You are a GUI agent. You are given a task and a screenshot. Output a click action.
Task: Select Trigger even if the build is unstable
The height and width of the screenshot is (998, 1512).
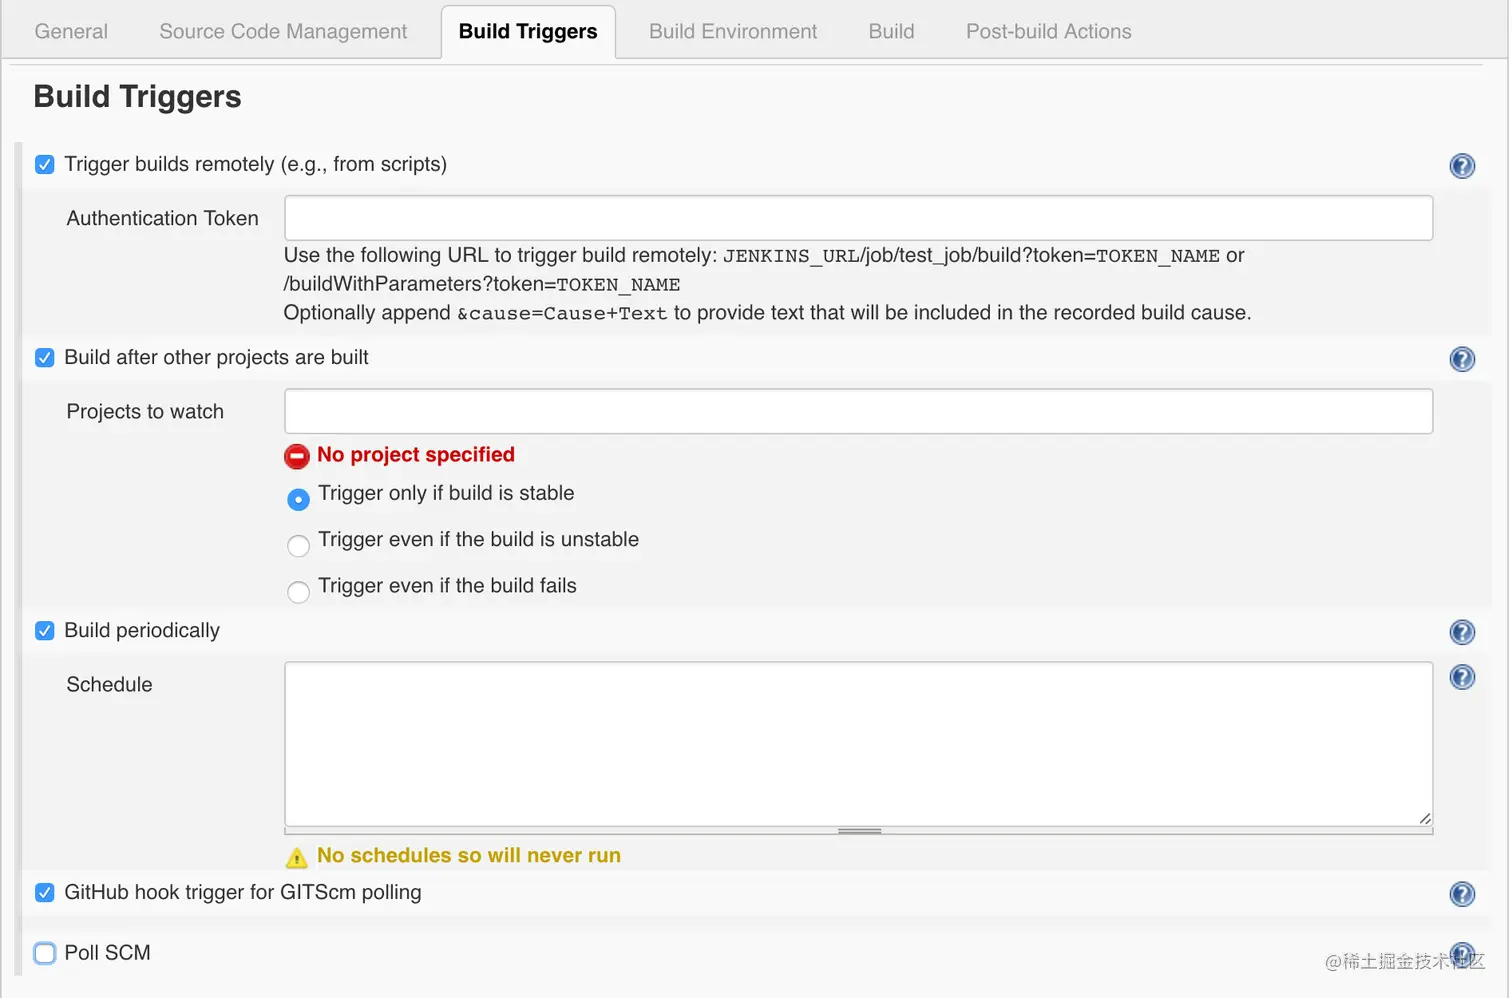(298, 545)
